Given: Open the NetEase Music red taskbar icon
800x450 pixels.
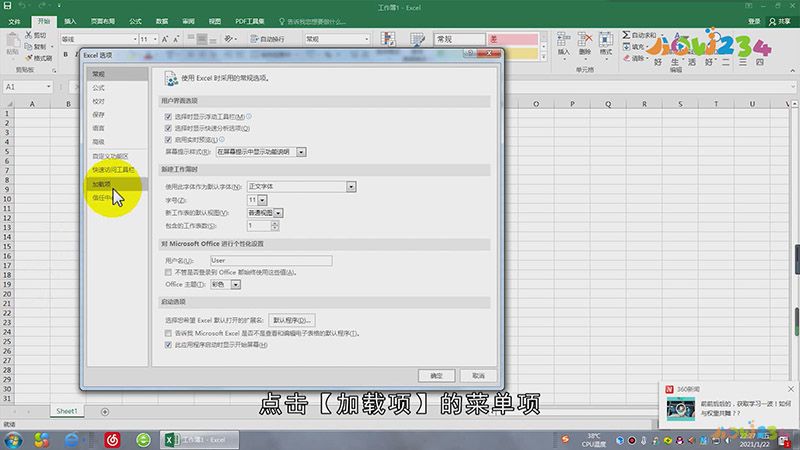Looking at the screenshot, I should coord(112,440).
